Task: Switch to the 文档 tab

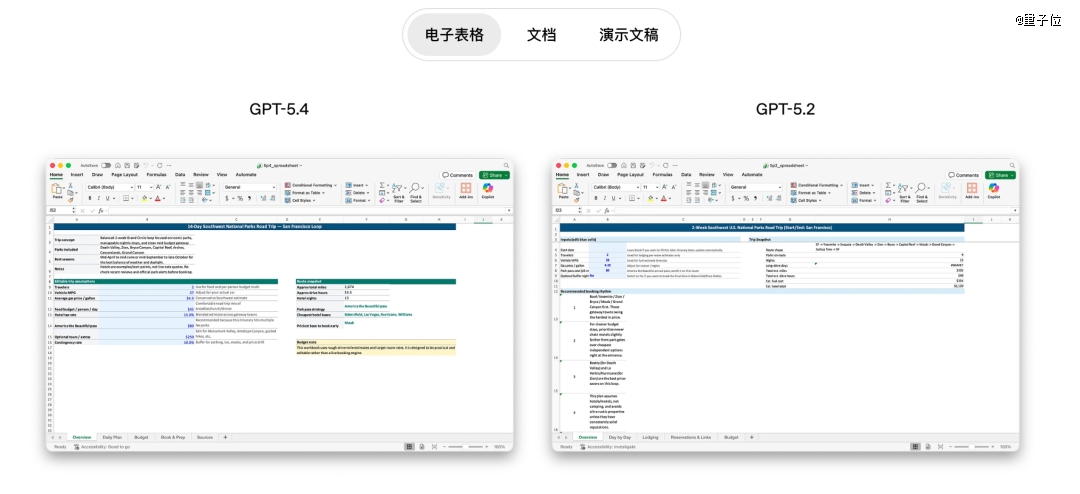Action: click(541, 35)
